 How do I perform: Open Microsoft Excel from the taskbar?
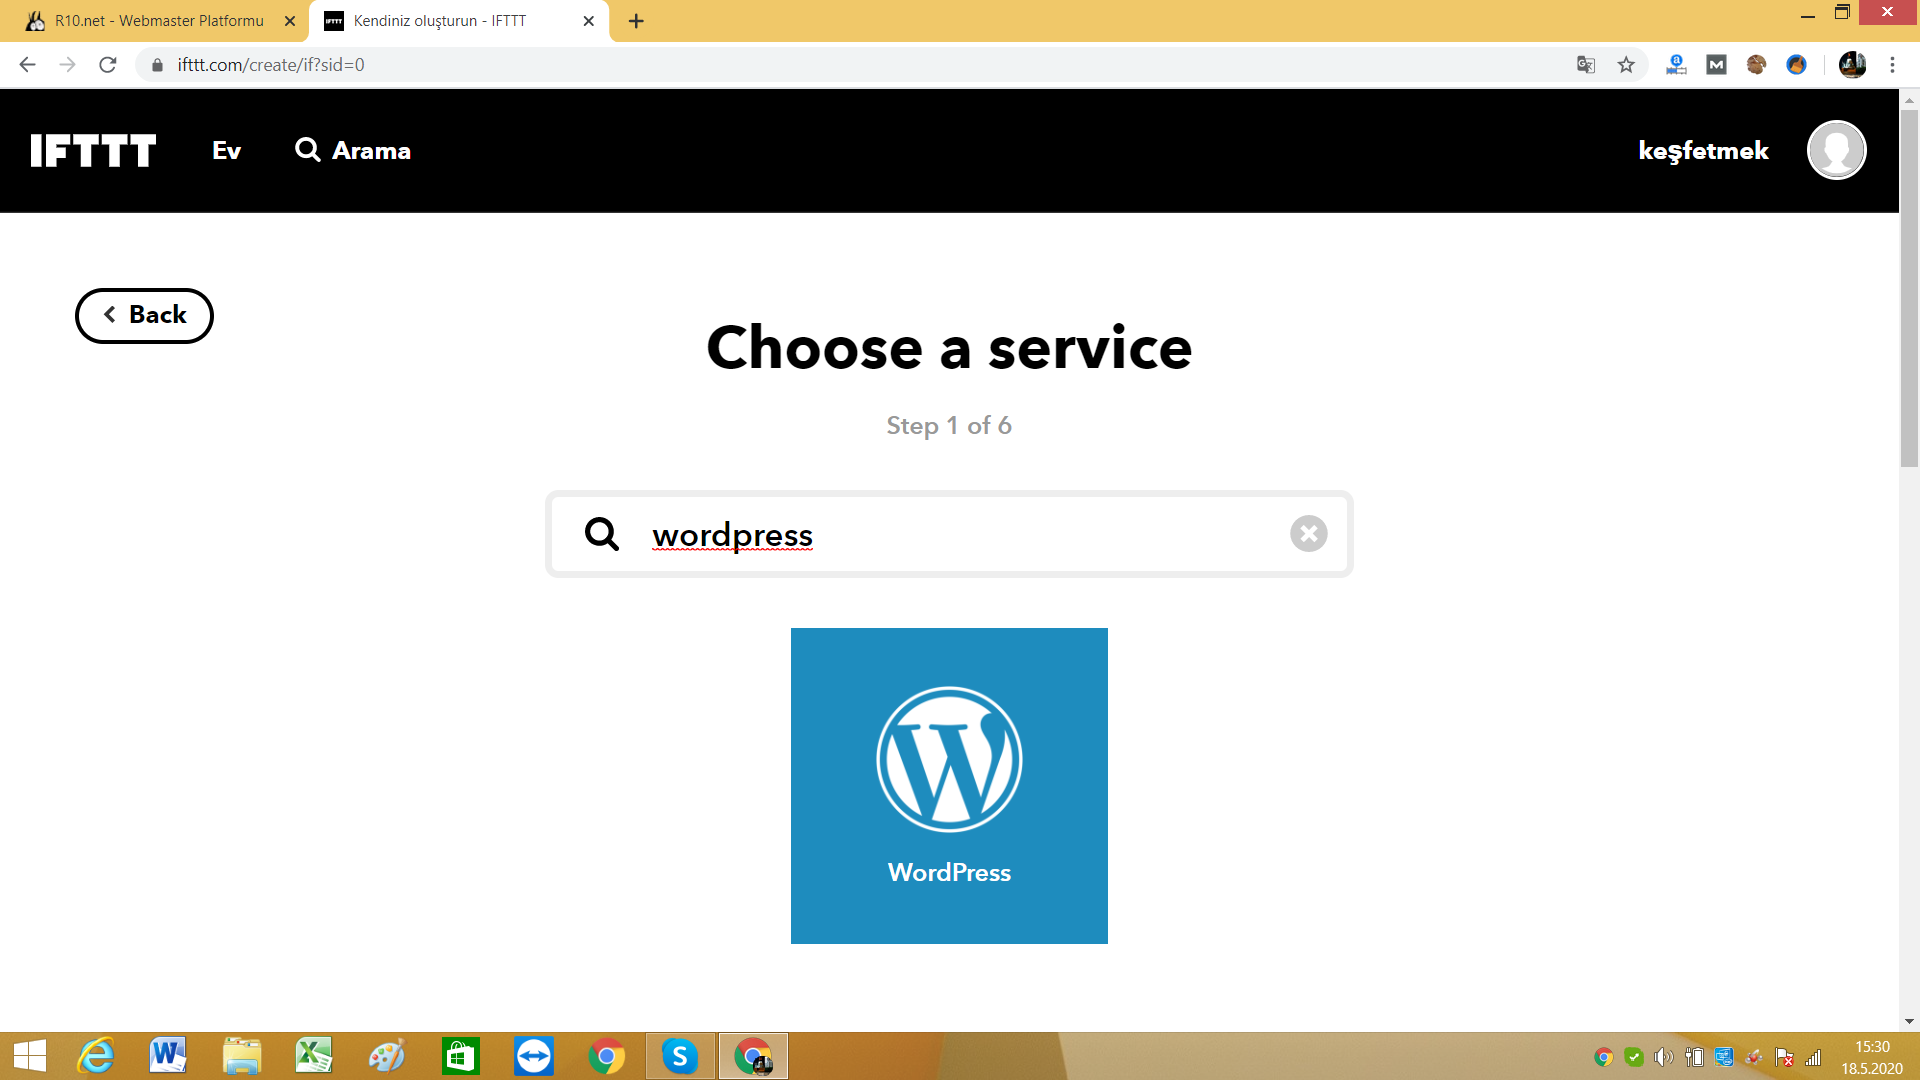pyautogui.click(x=313, y=1056)
